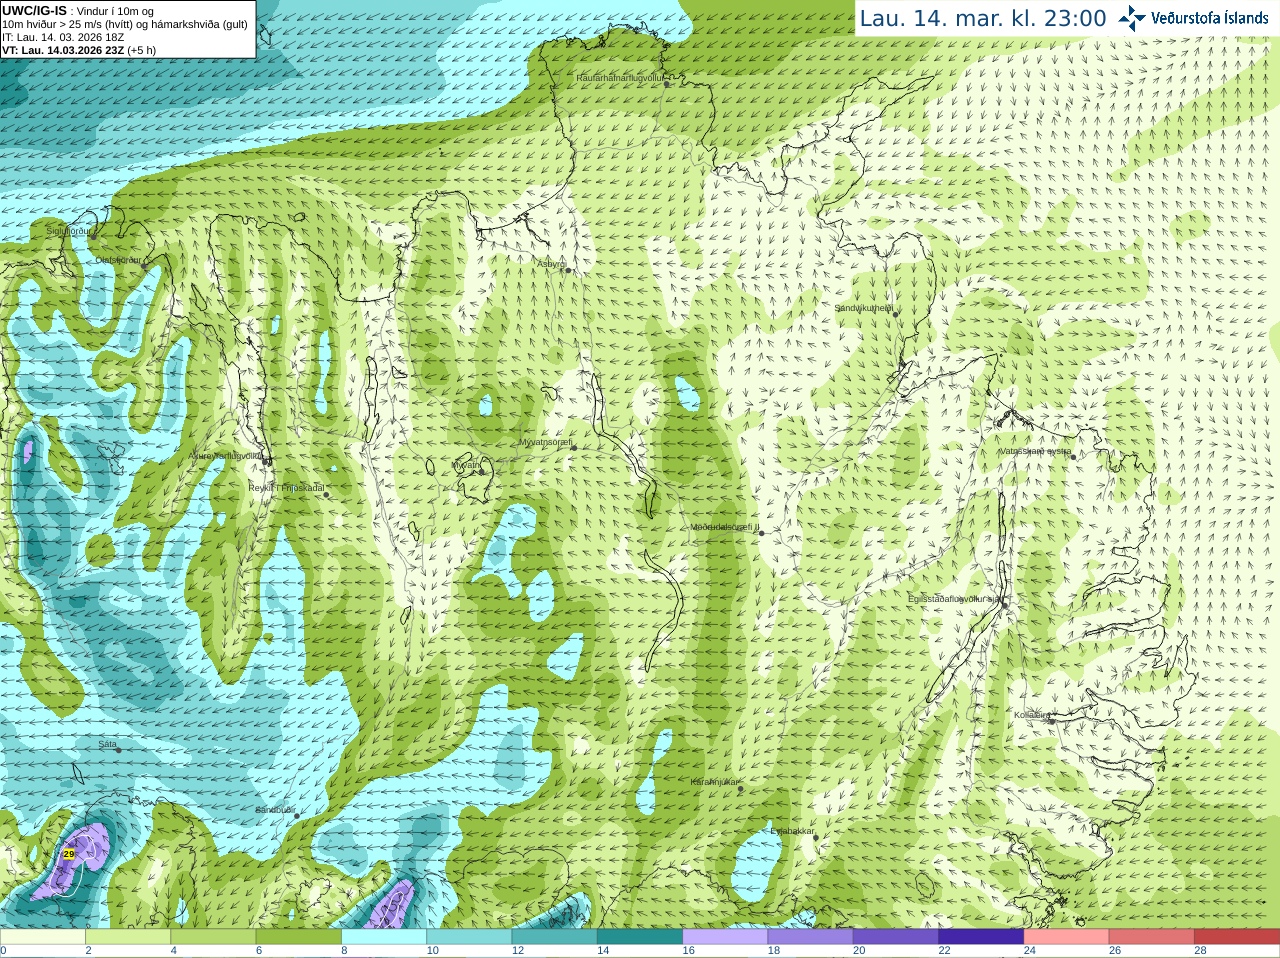Viewport: 1280px width, 958px height.
Task: Click the Egilsstaðaflugvöllur sjálf. station label
Action: pos(954,598)
